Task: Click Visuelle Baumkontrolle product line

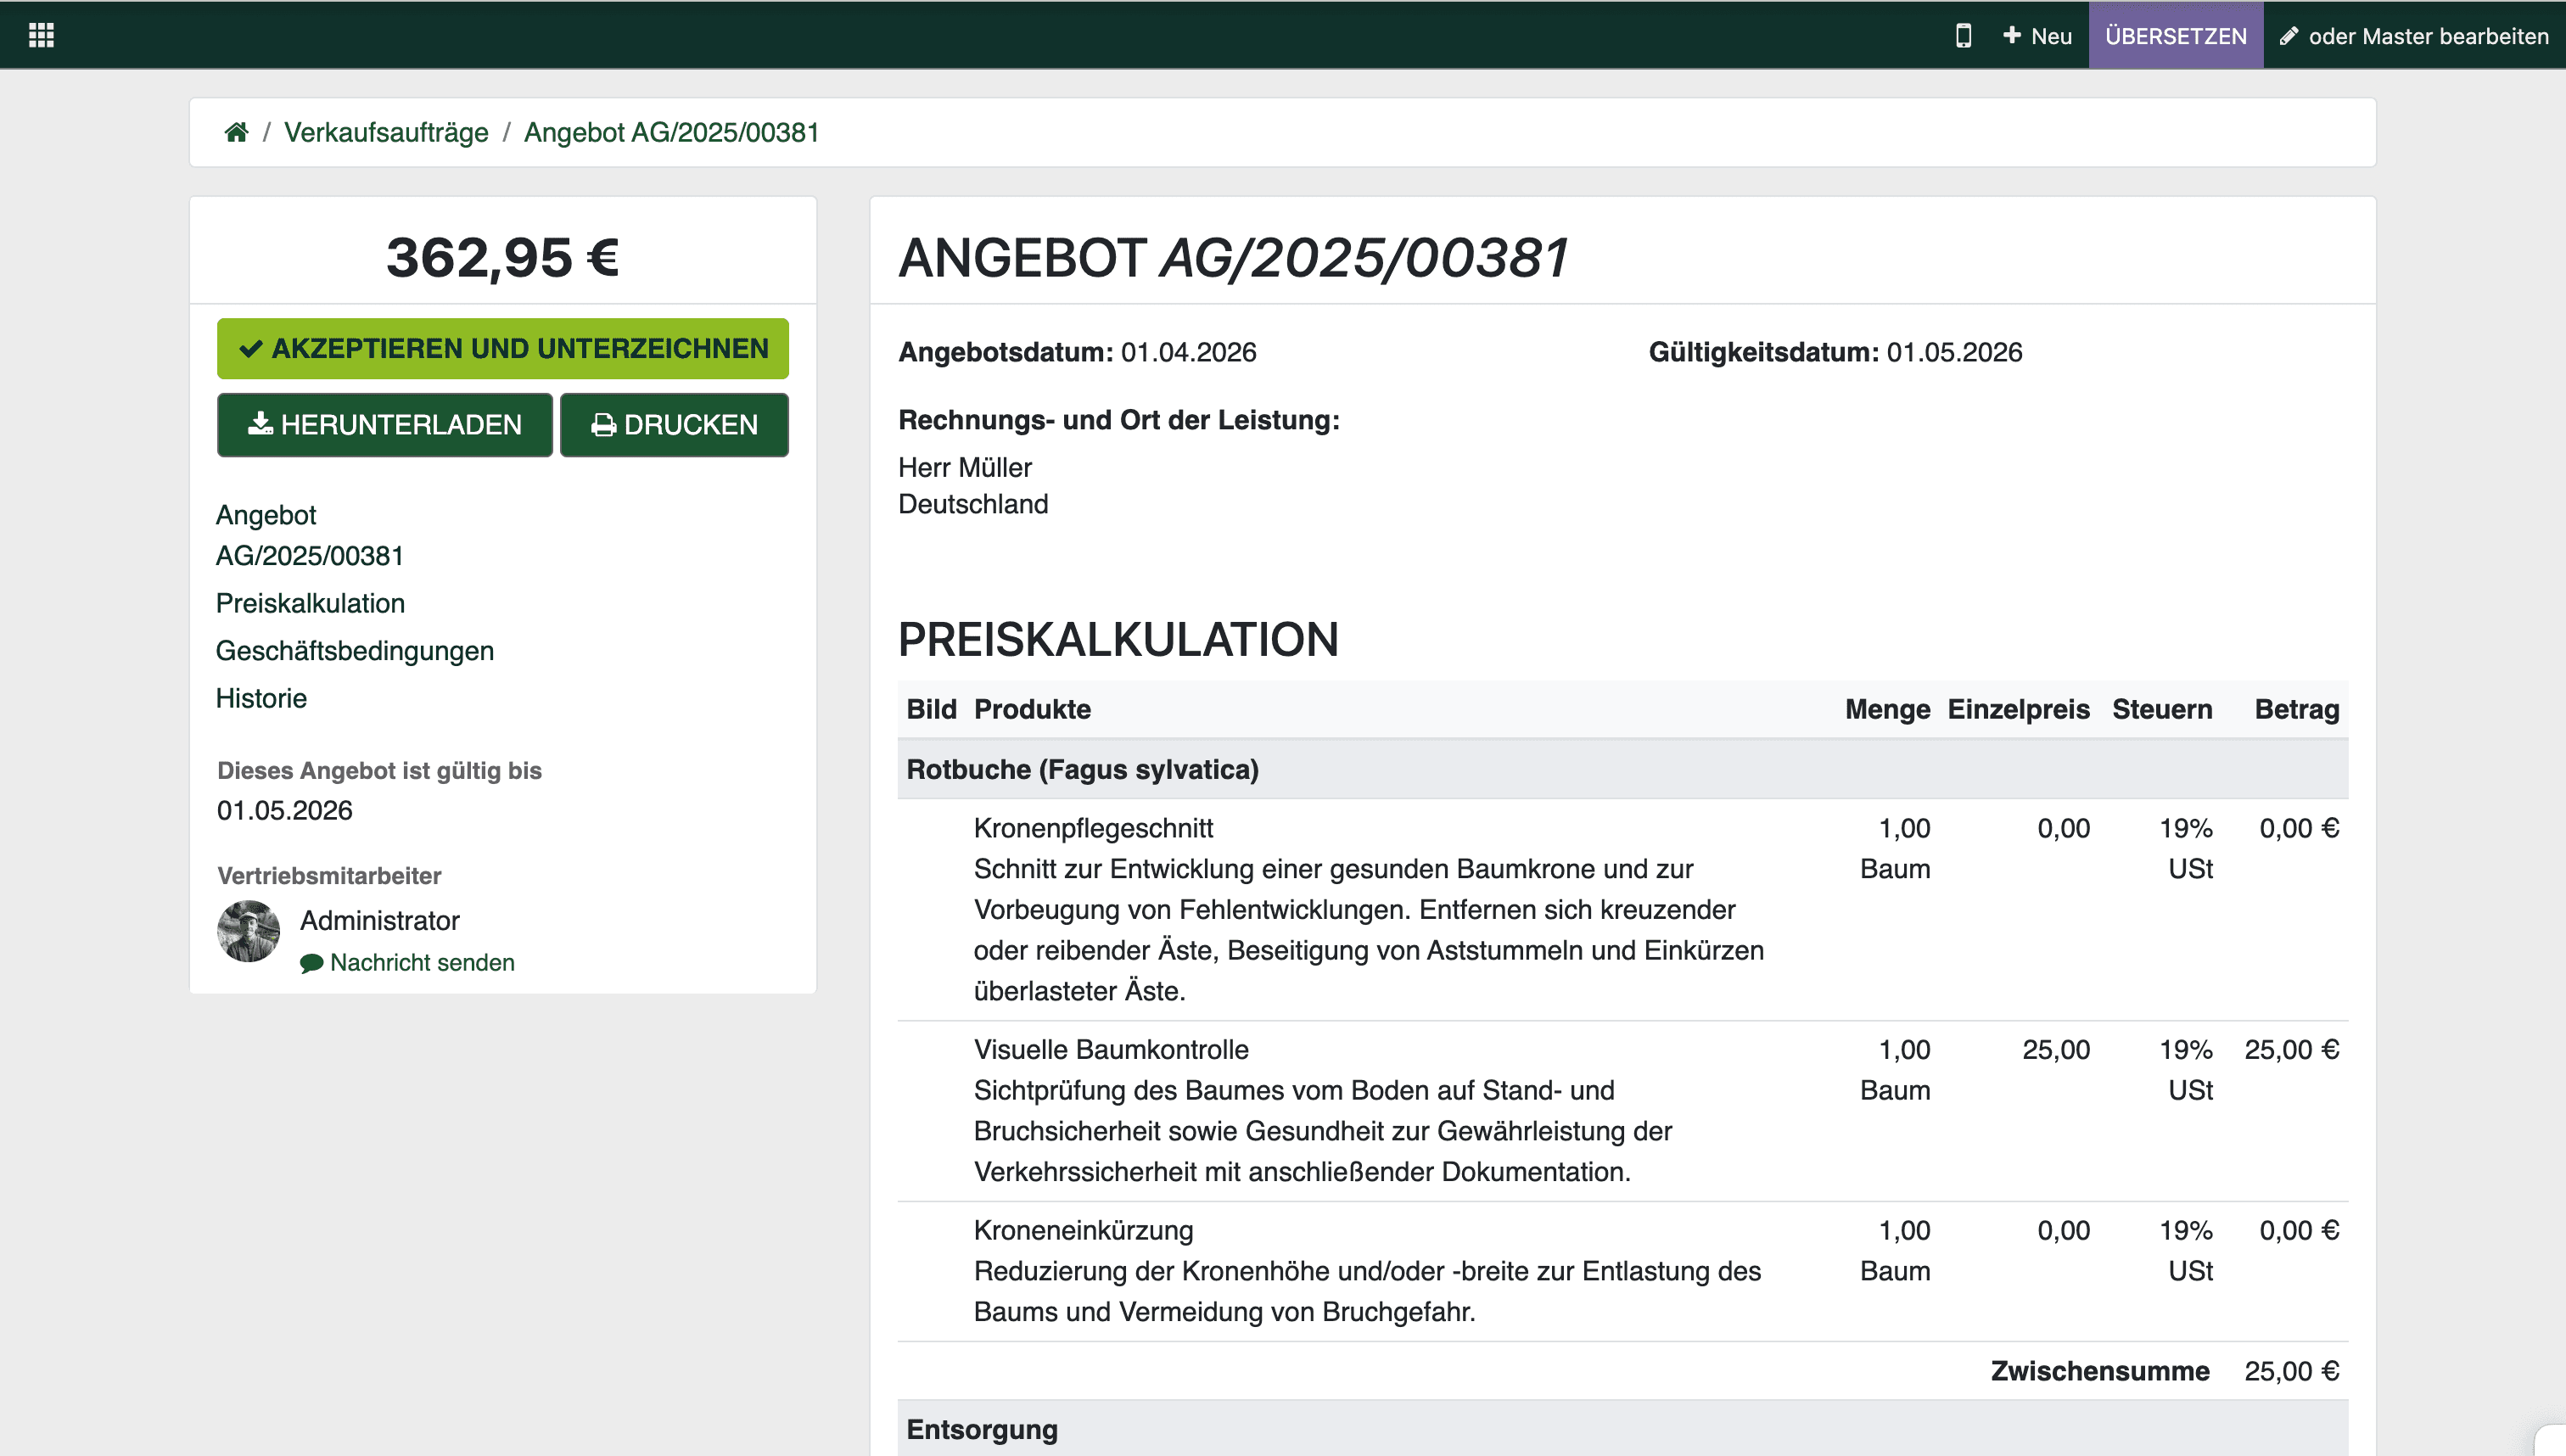Action: pyautogui.click(x=1110, y=1049)
